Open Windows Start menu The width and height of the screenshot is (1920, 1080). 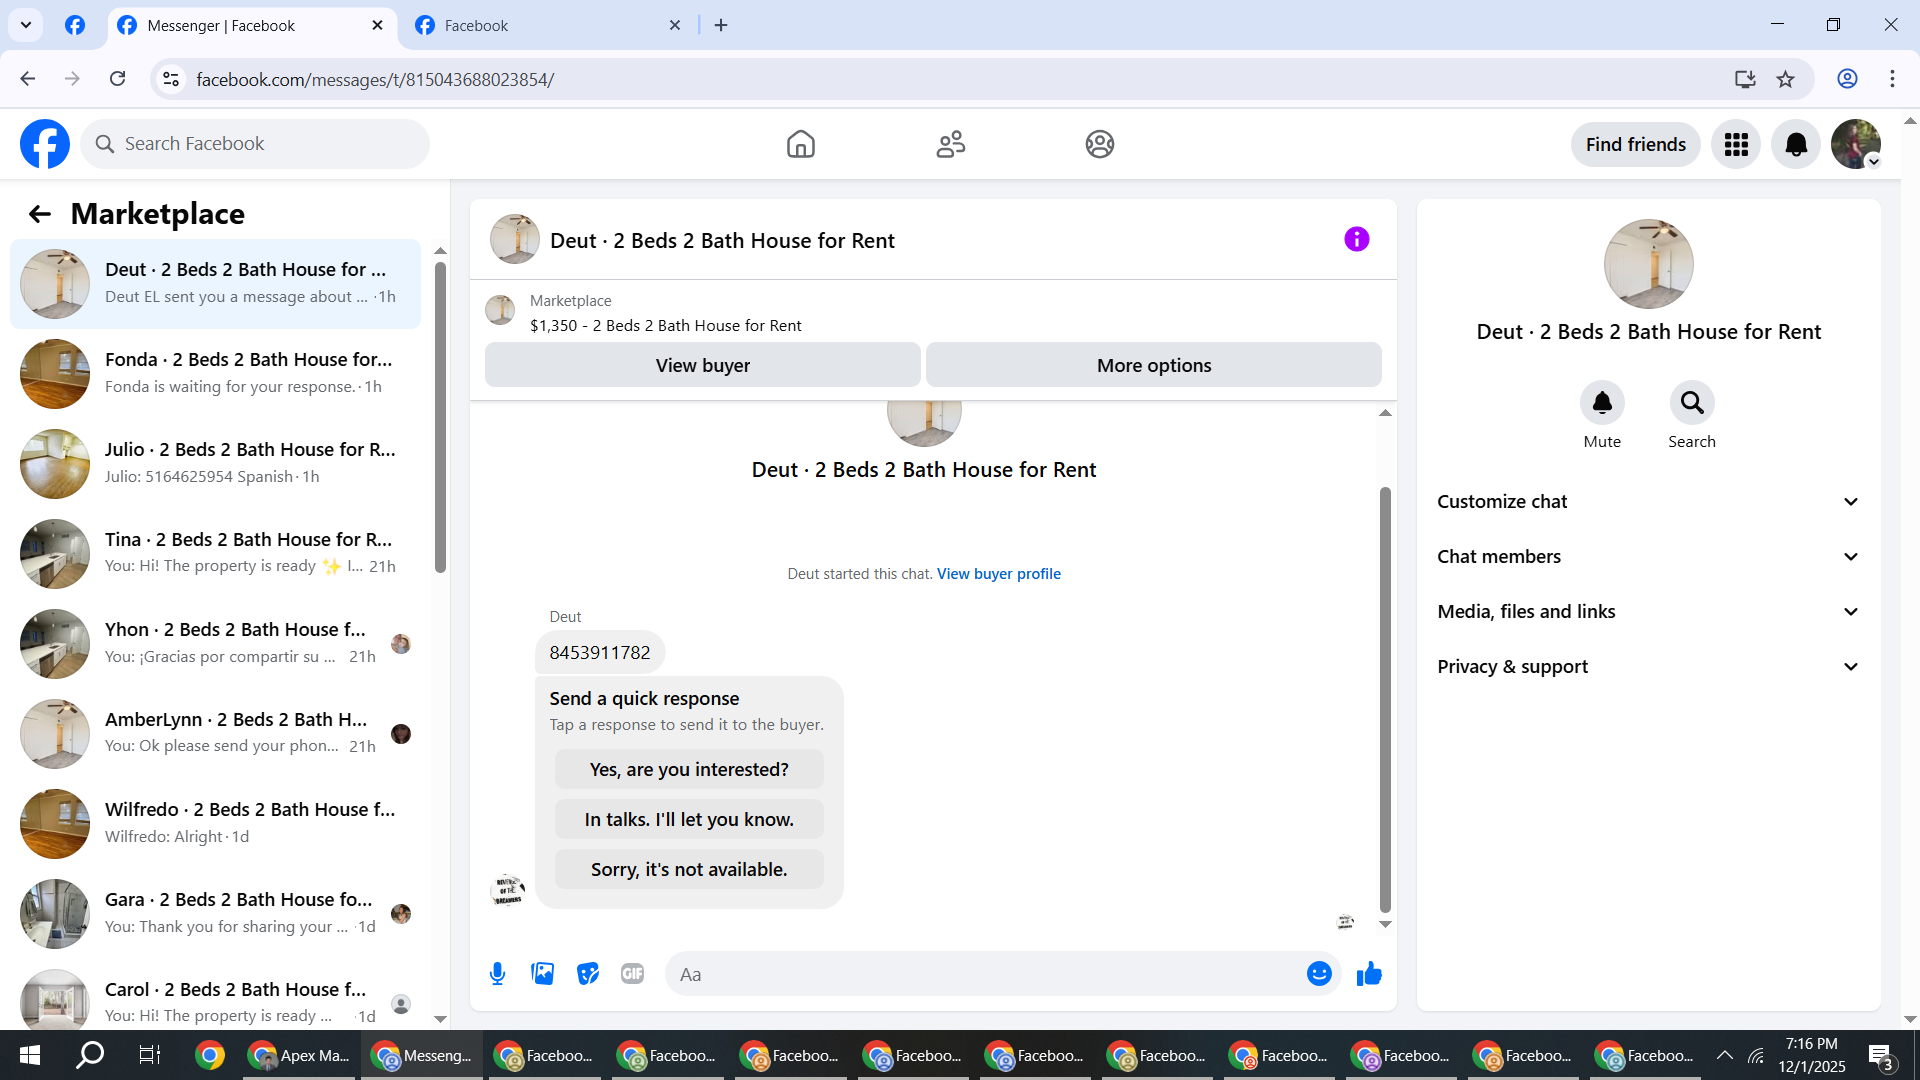coord(30,1055)
